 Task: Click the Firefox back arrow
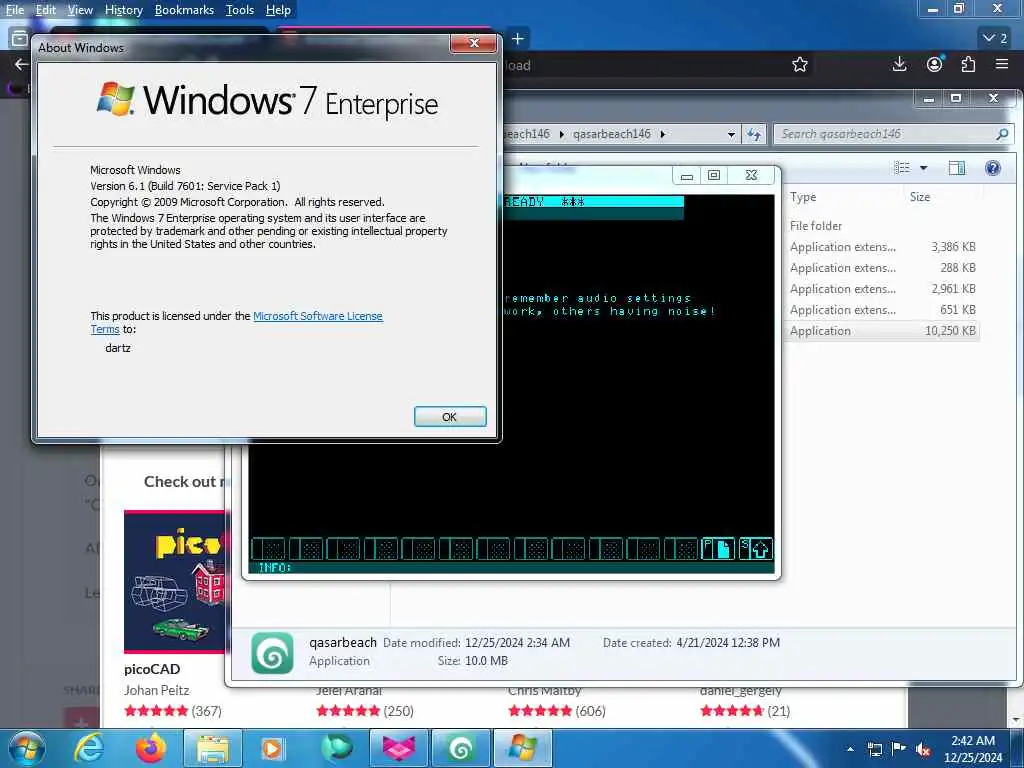pyautogui.click(x=21, y=64)
